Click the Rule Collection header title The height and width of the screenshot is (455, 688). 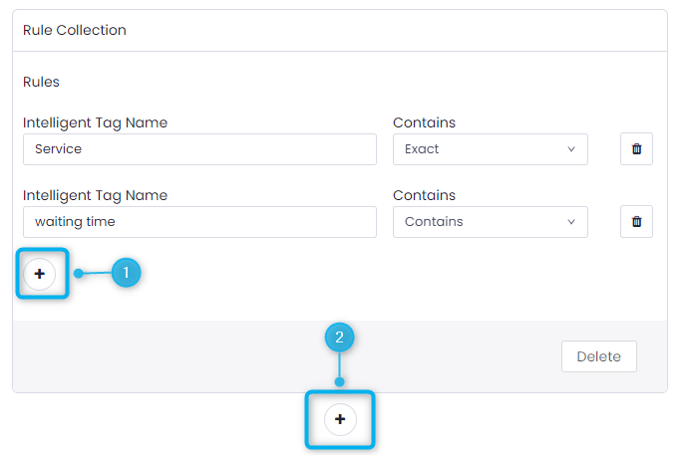(x=75, y=30)
